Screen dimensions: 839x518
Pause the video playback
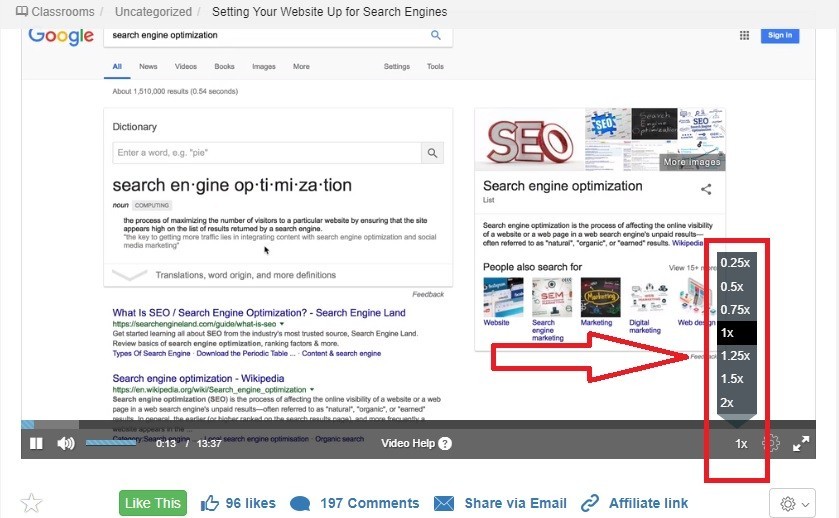coord(36,444)
